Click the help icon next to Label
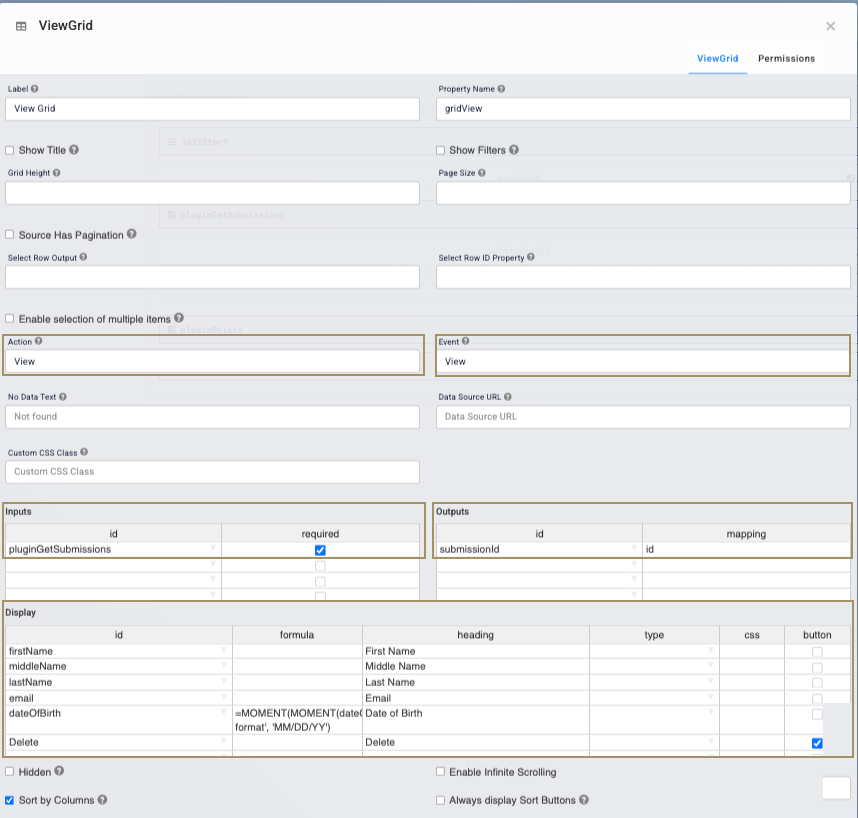The width and height of the screenshot is (858, 818). pos(36,89)
